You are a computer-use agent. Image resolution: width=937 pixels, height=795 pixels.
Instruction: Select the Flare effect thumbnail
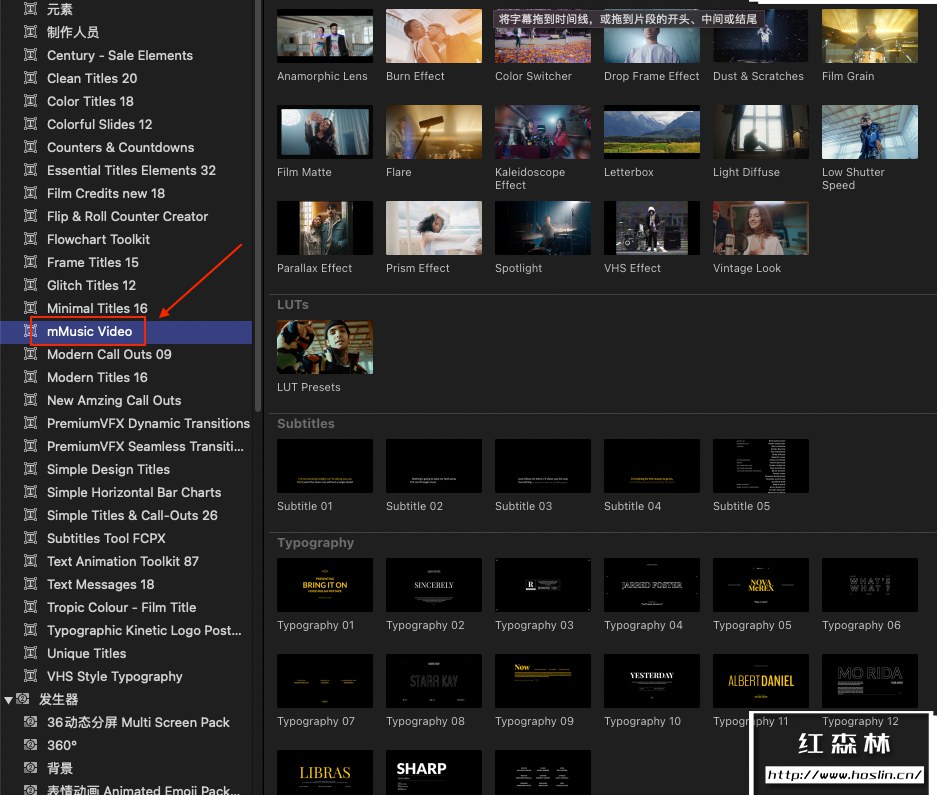(x=434, y=132)
